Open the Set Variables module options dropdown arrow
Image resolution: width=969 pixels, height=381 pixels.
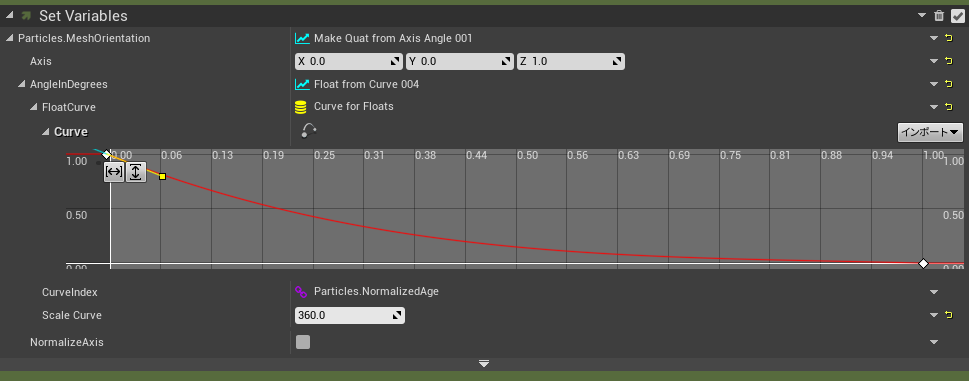coord(922,16)
